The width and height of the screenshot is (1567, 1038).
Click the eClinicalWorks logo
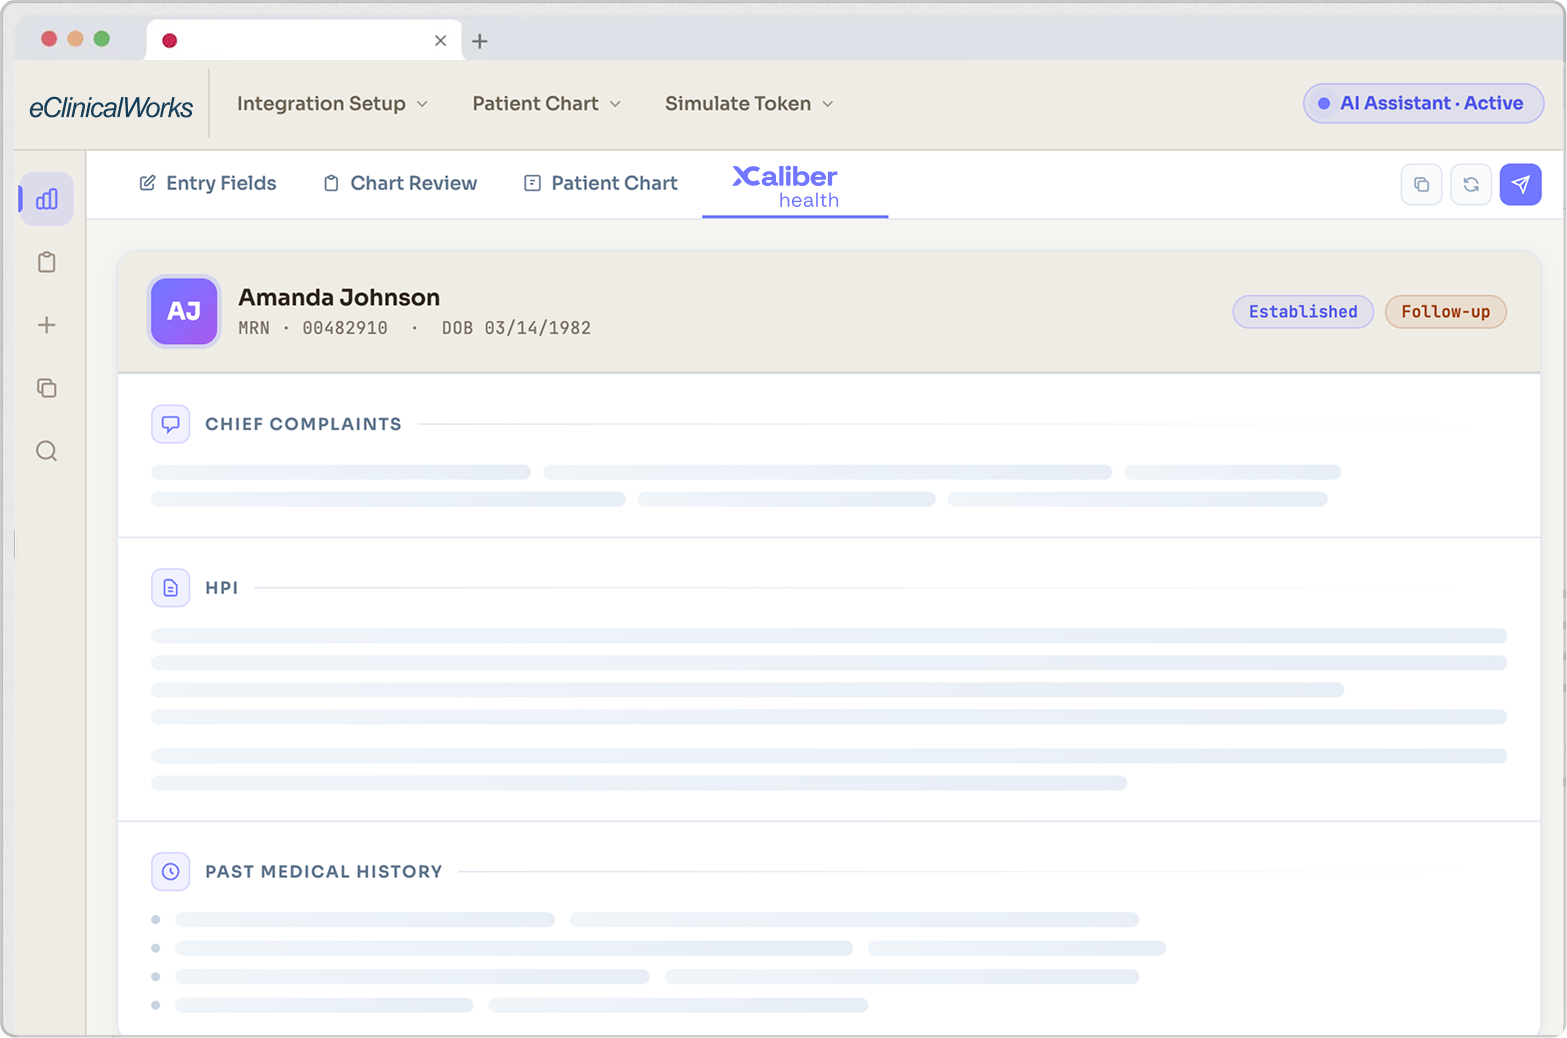pos(111,107)
